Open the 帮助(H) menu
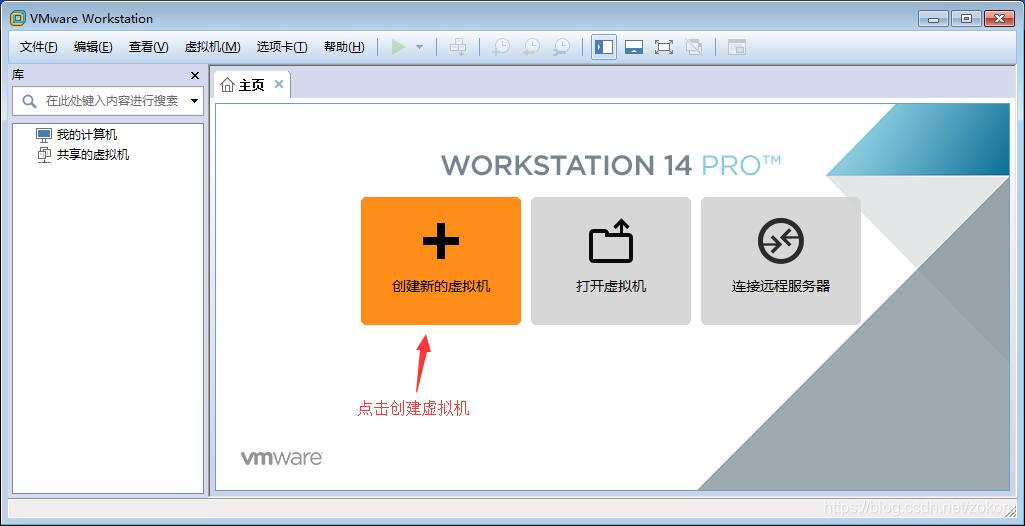The width and height of the screenshot is (1025, 526). click(344, 47)
